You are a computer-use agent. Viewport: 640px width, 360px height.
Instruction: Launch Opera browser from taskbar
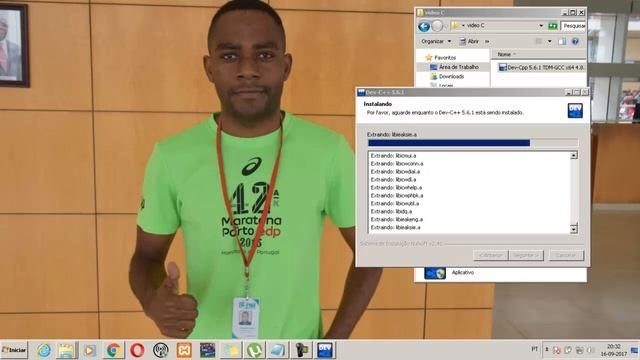coord(137,350)
